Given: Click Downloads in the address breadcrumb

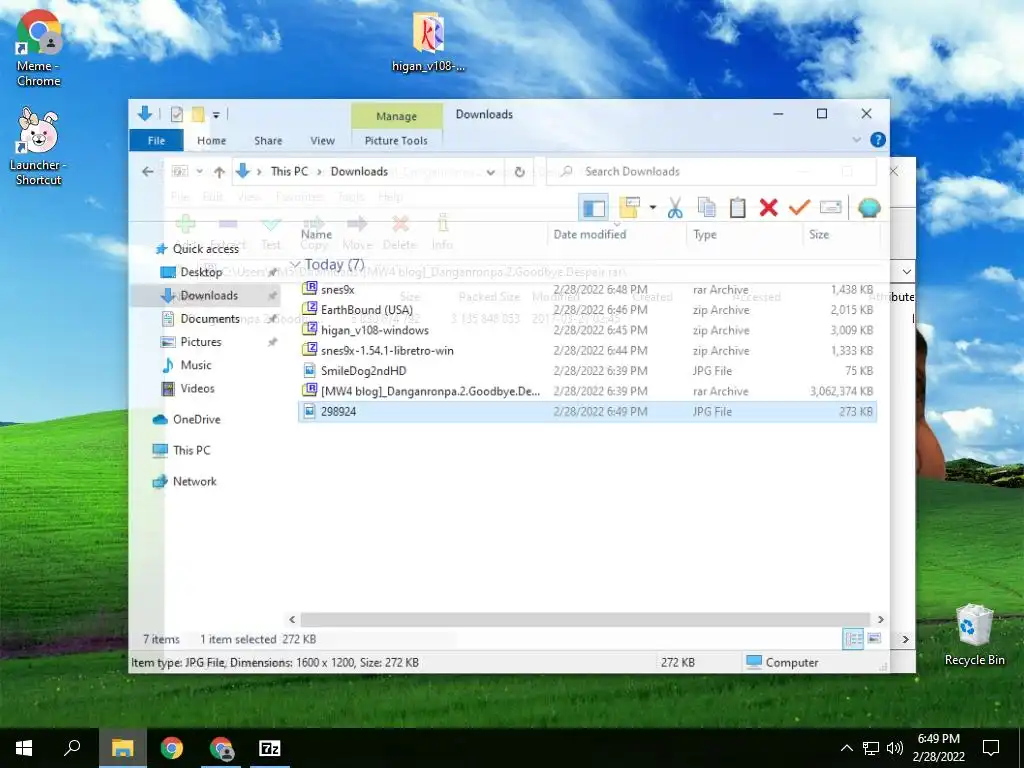Looking at the screenshot, I should point(359,172).
